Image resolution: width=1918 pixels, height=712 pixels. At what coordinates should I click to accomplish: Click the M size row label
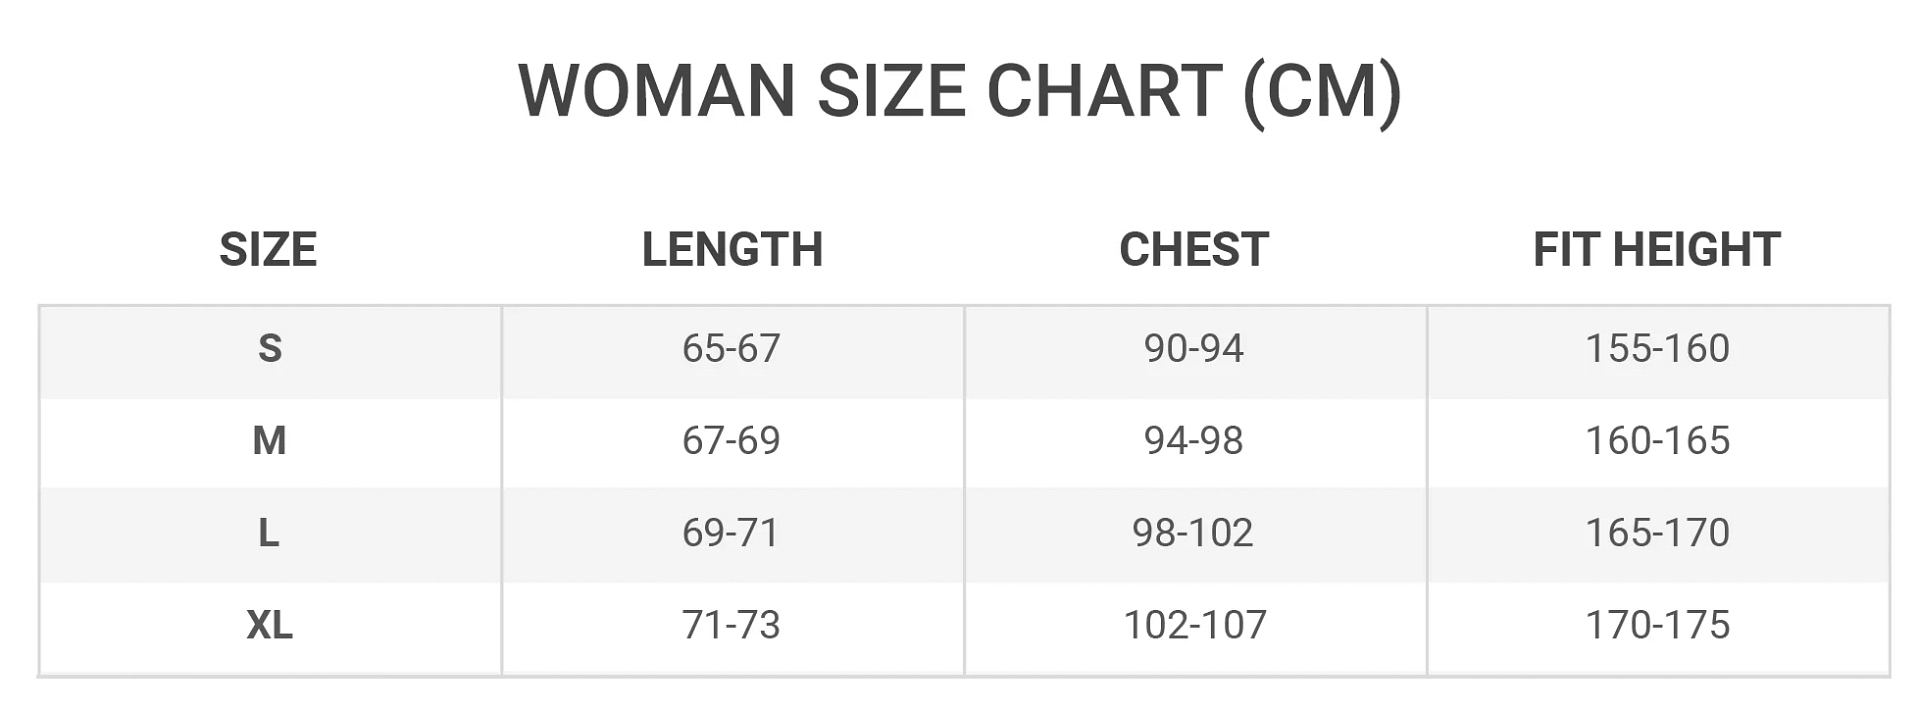[x=270, y=440]
